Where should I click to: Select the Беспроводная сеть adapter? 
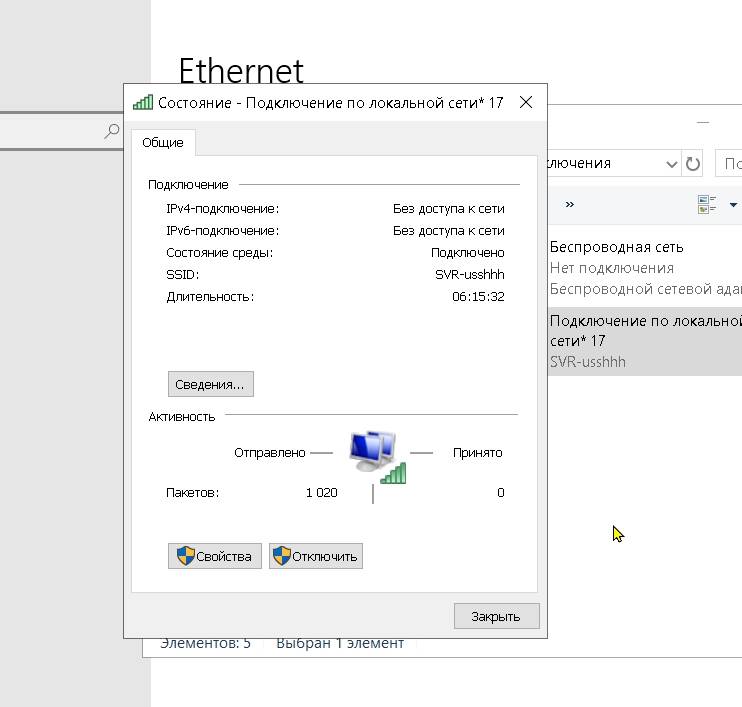click(x=645, y=268)
